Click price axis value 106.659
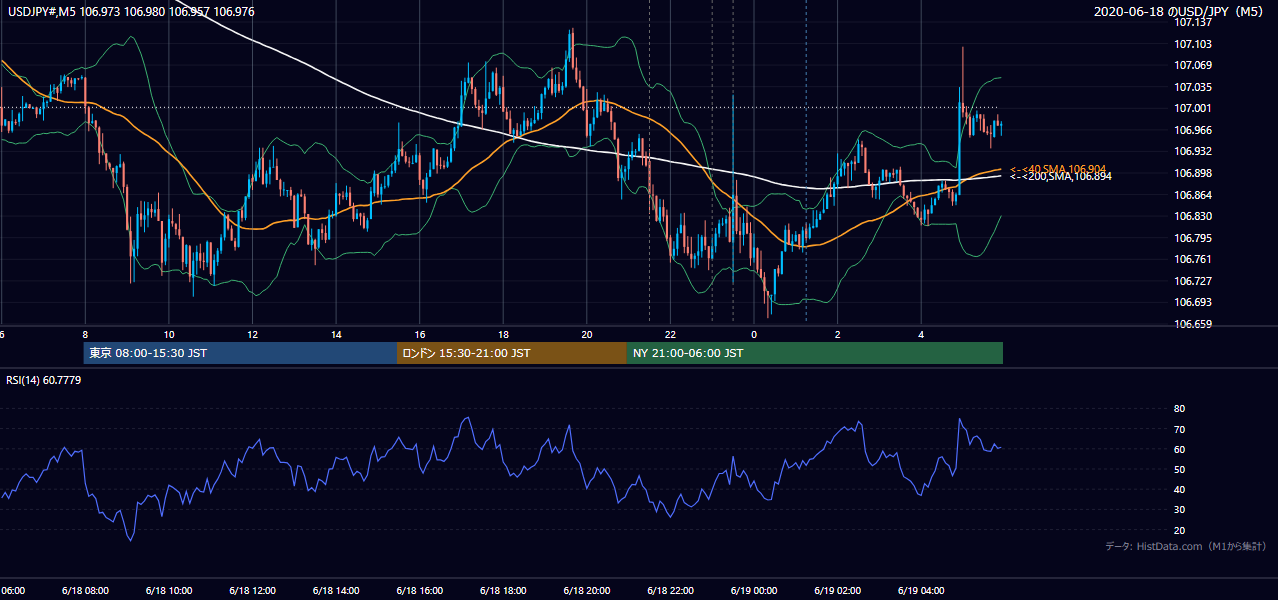The image size is (1278, 600). [1193, 324]
